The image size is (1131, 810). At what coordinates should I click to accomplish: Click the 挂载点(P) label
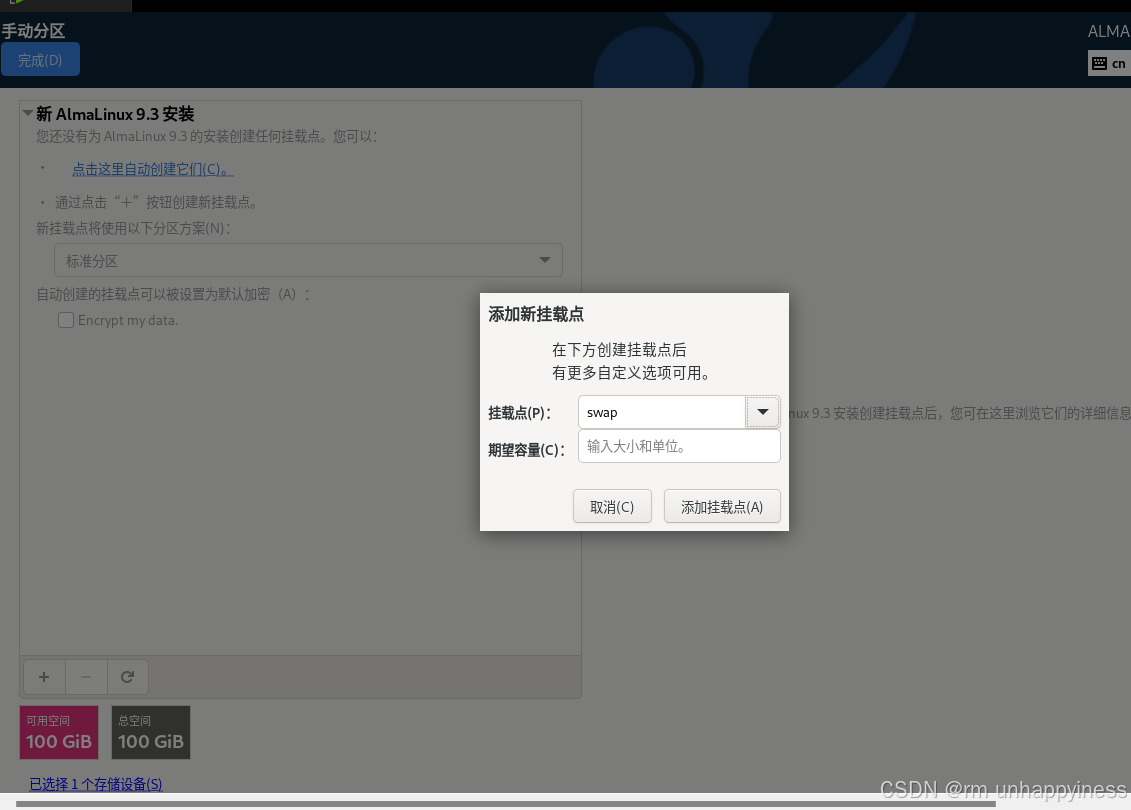tap(519, 413)
